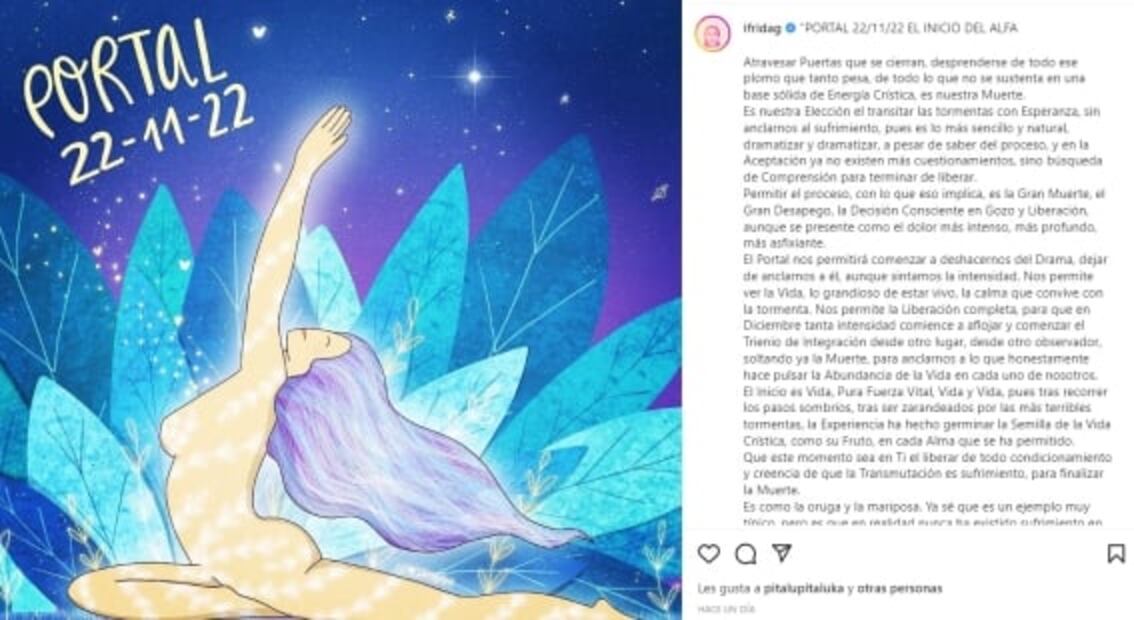
Task: Like the post with the heart icon
Action: pyautogui.click(x=709, y=553)
